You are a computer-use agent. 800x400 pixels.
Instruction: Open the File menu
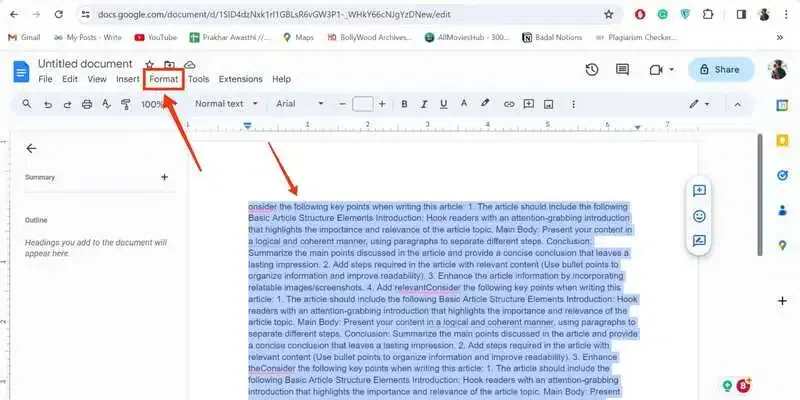(45, 79)
